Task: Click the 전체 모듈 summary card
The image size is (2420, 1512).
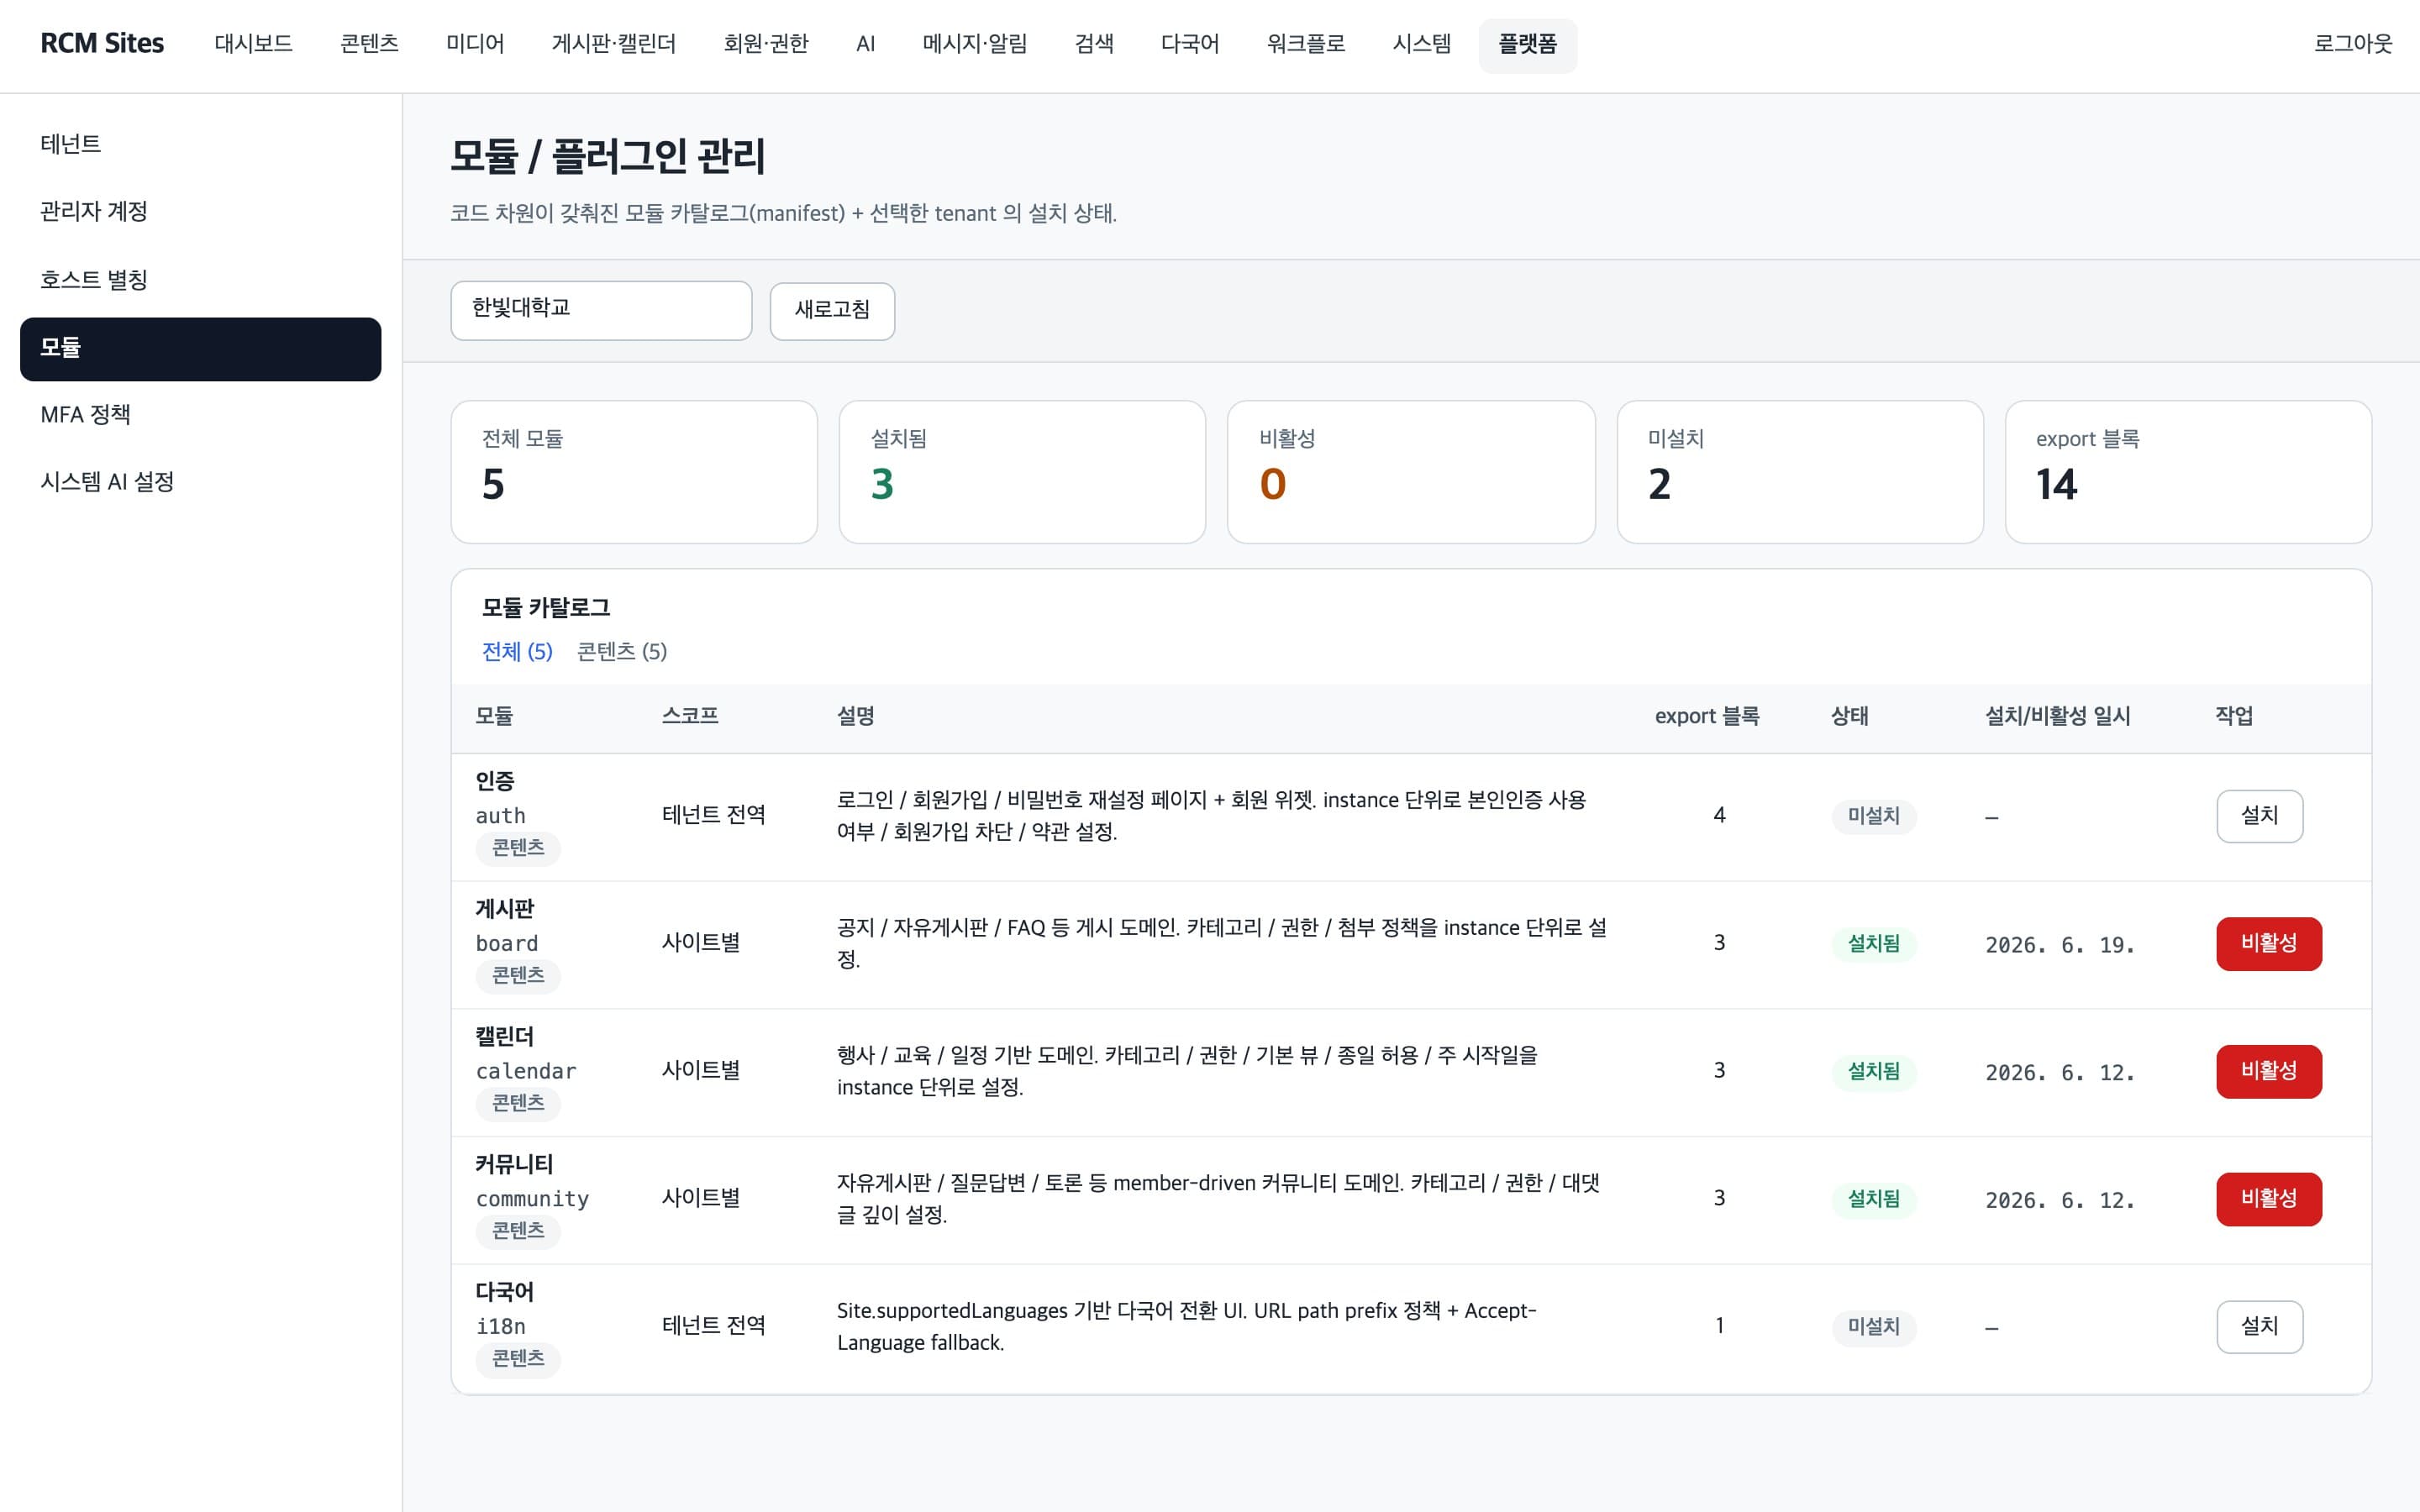Action: (x=634, y=472)
